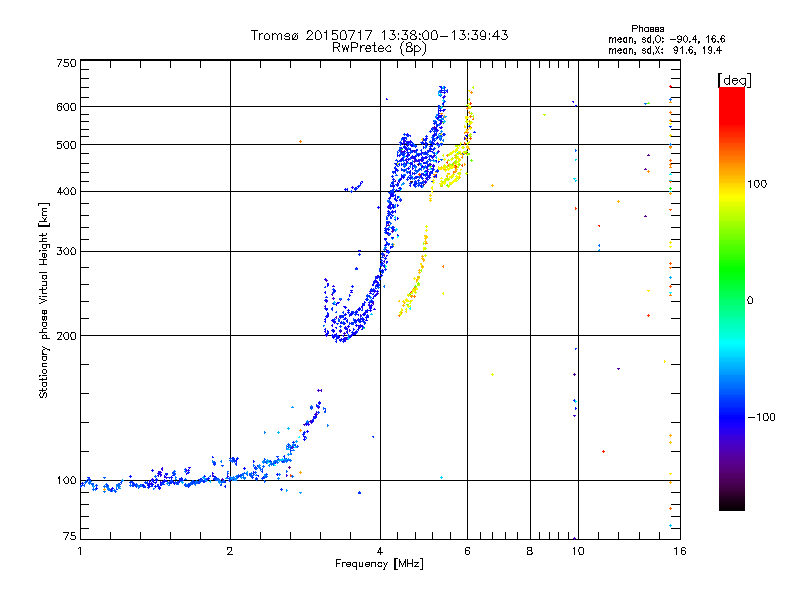
Task: Click the '[deg]' colorbar unit label
Action: (x=734, y=80)
